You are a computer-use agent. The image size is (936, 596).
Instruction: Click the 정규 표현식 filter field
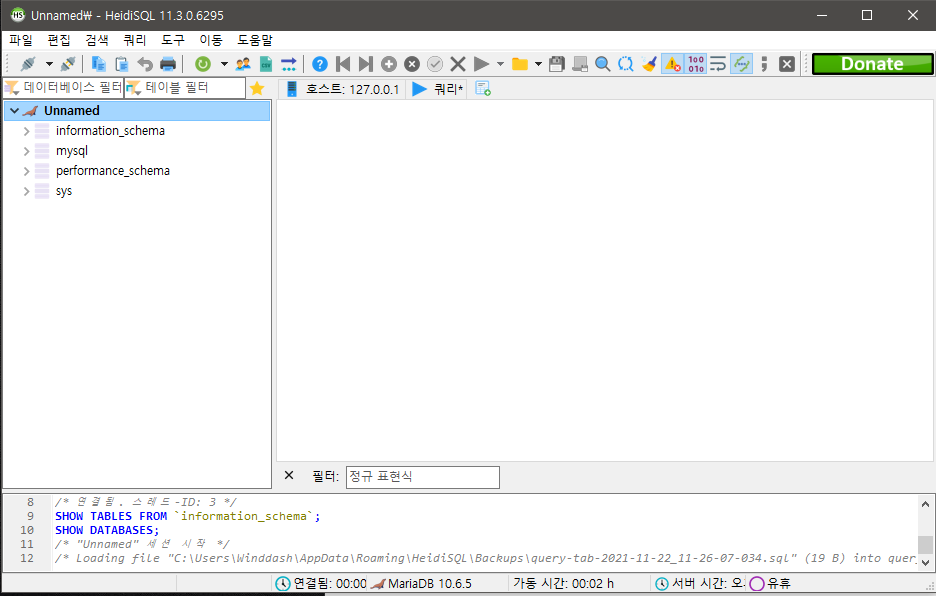click(423, 477)
